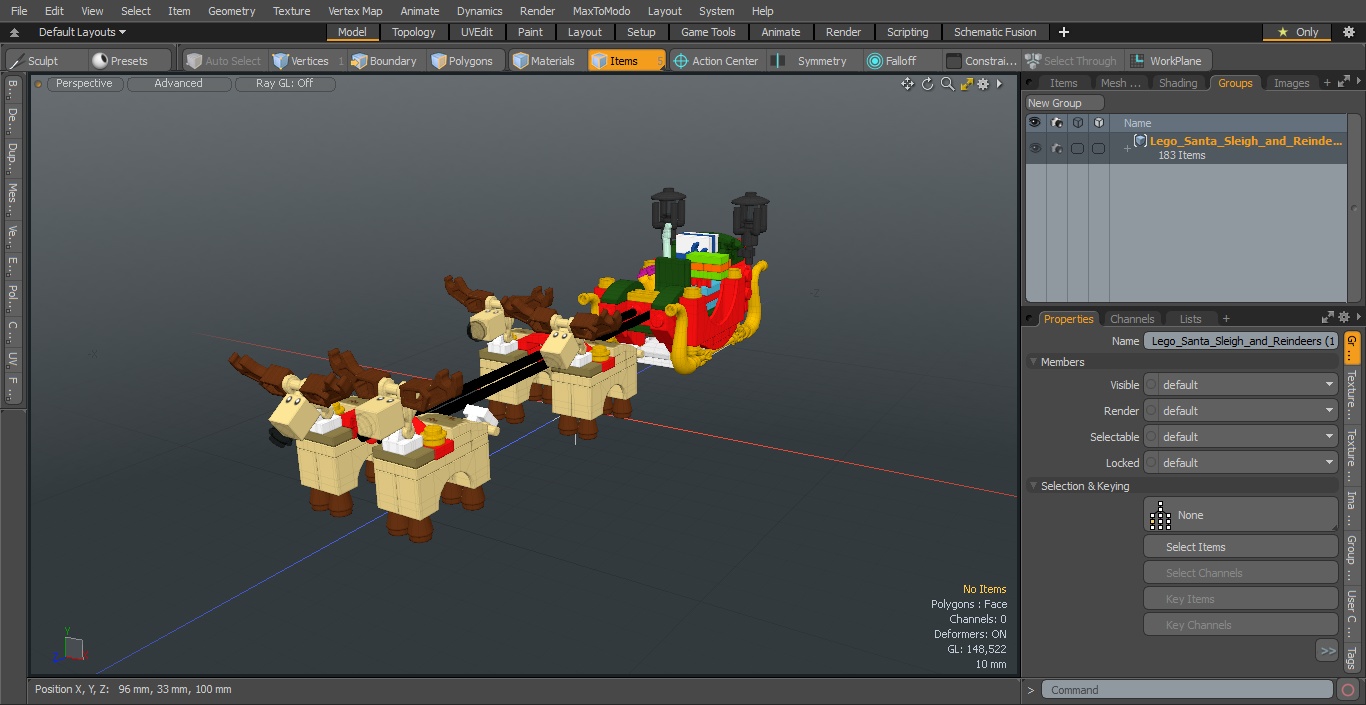Screen dimensions: 1366x705
Task: Add a new layout tab with plus
Action: click(x=1063, y=32)
